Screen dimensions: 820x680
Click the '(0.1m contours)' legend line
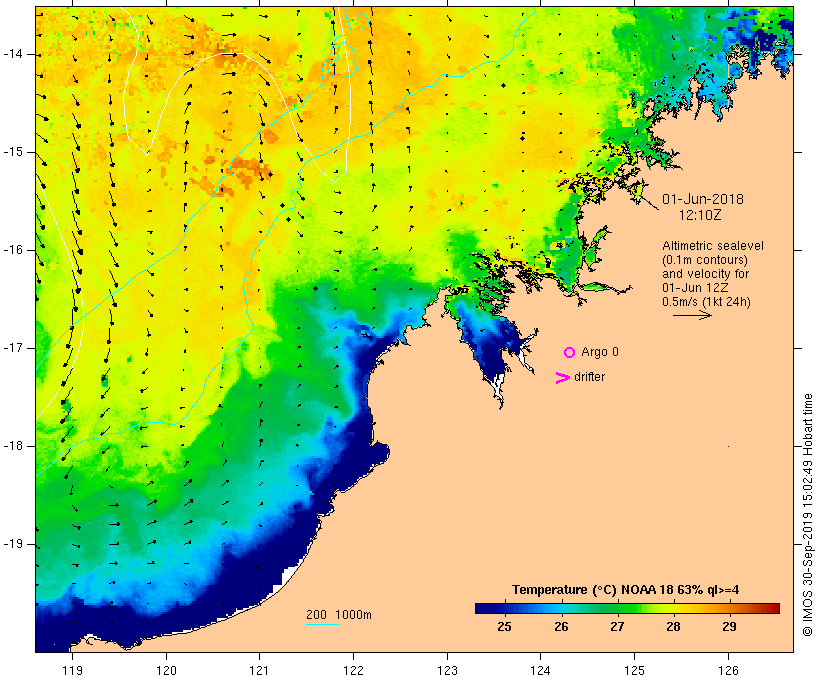[705, 260]
